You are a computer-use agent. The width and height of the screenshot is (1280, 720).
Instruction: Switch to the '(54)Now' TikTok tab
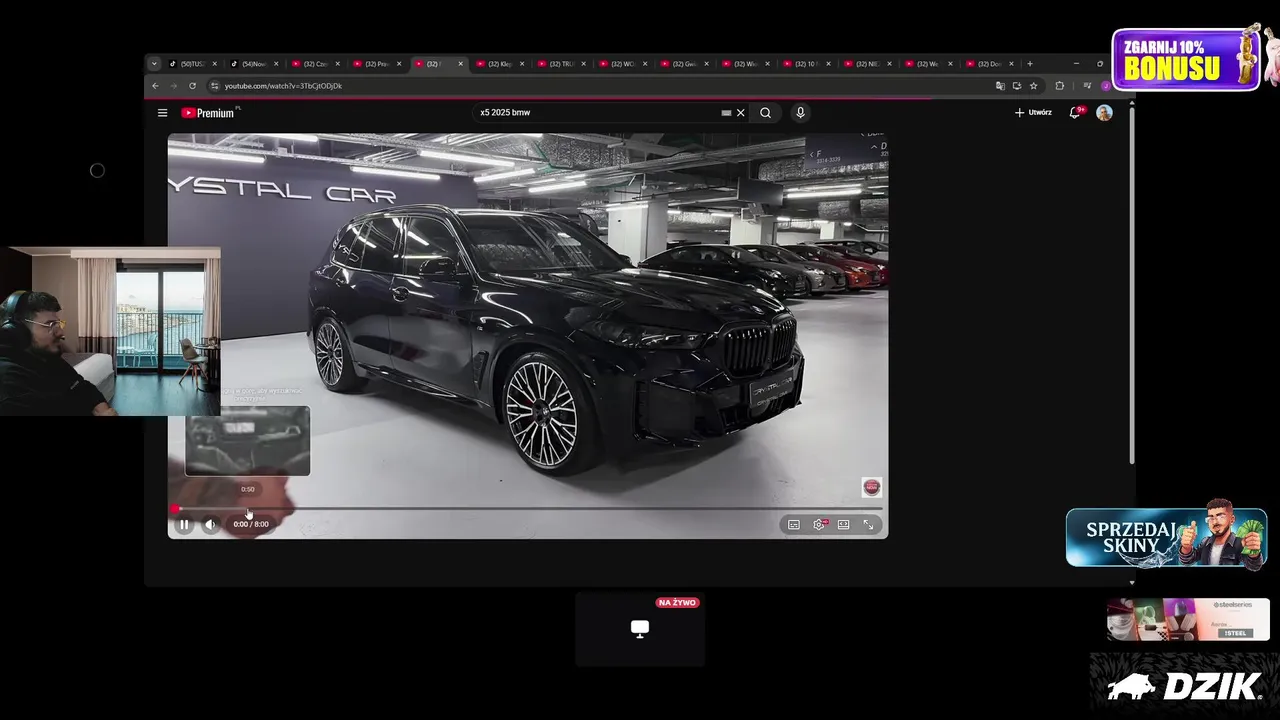pos(254,64)
